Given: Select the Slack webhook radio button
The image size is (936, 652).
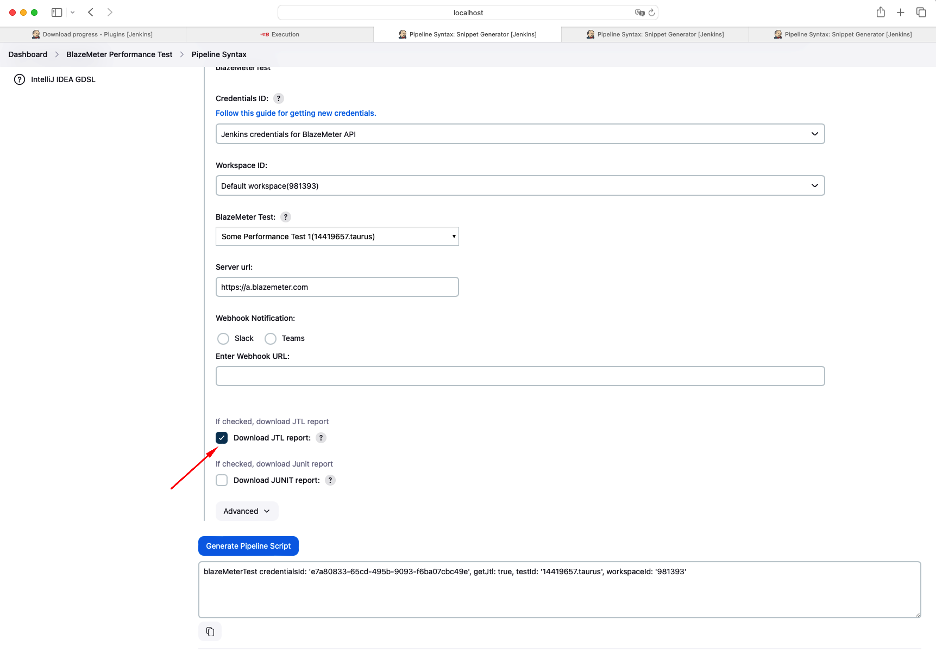Looking at the screenshot, I should pyautogui.click(x=223, y=339).
